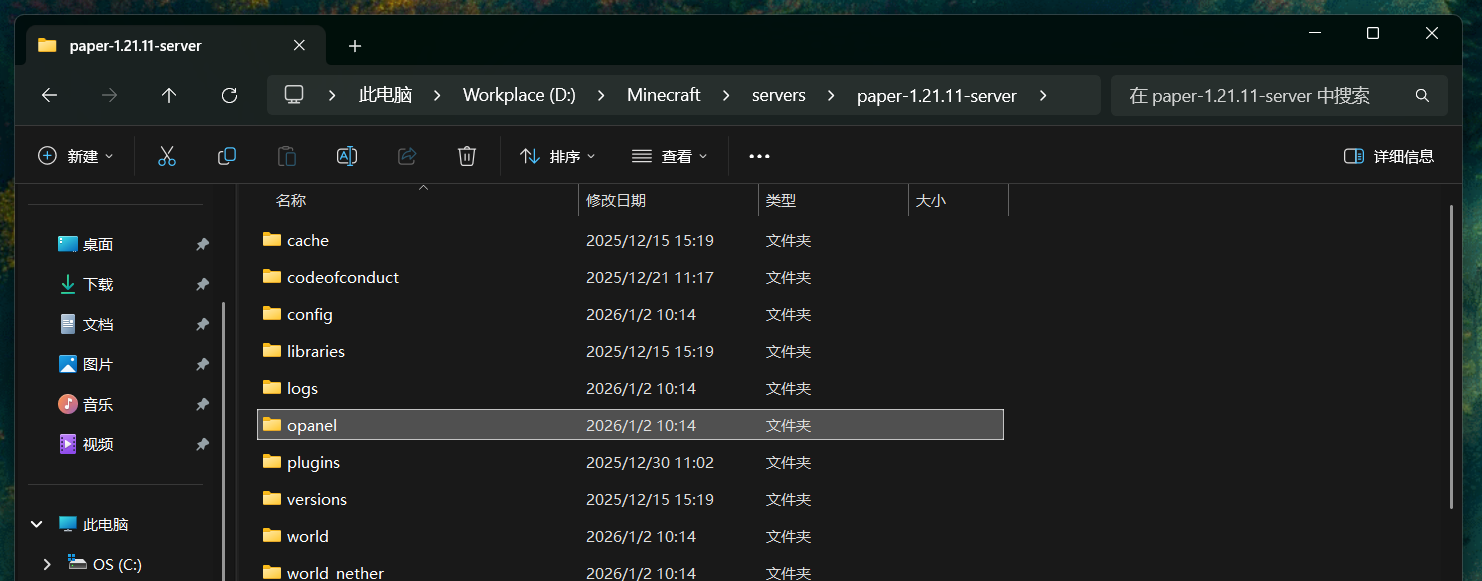Open the 排序 sort dropdown
This screenshot has width=1482, height=581.
point(557,156)
